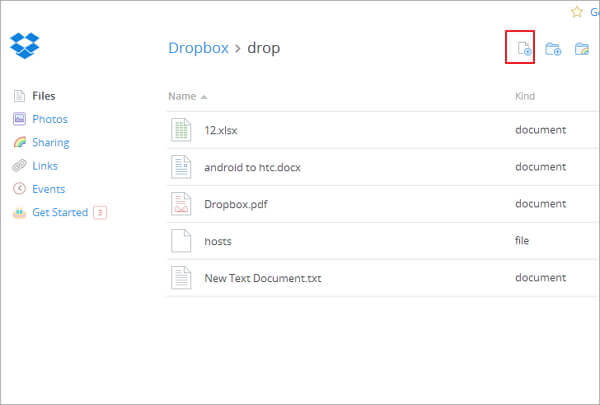Click the Dropbox.pdf file icon
The image size is (600, 405).
181,204
